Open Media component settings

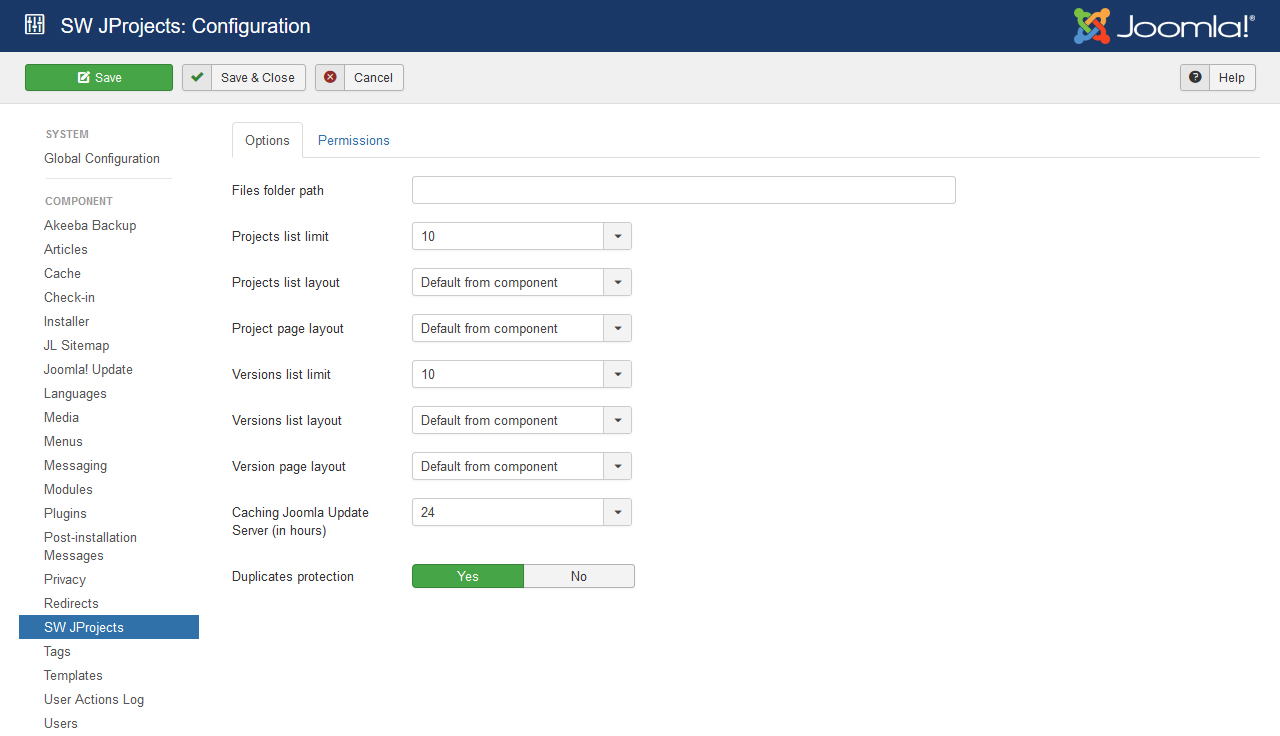pyautogui.click(x=61, y=417)
